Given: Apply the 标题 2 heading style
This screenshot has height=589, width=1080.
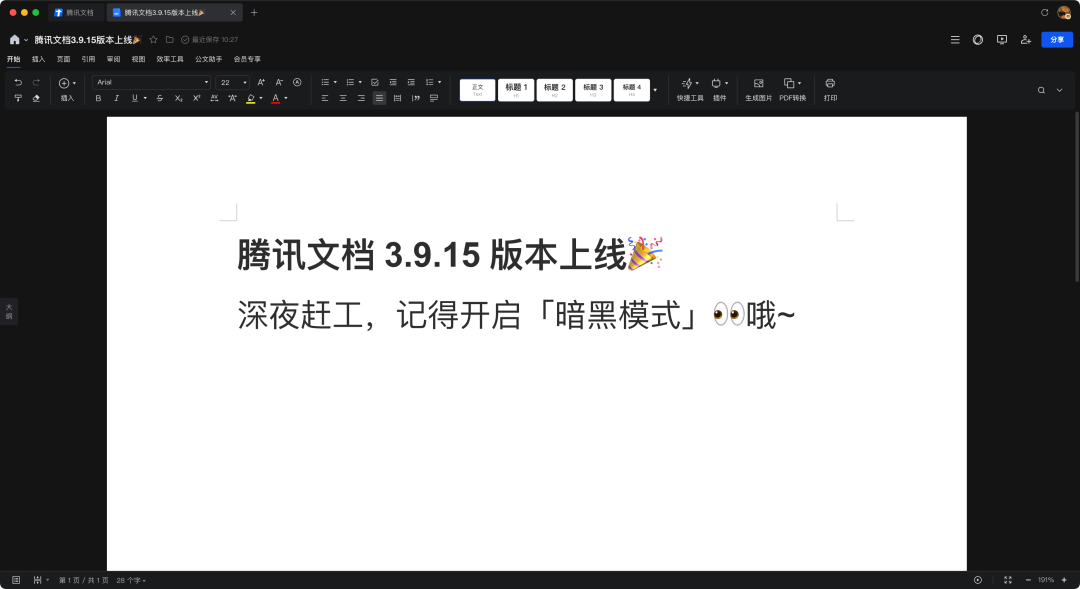Looking at the screenshot, I should click(x=554, y=90).
